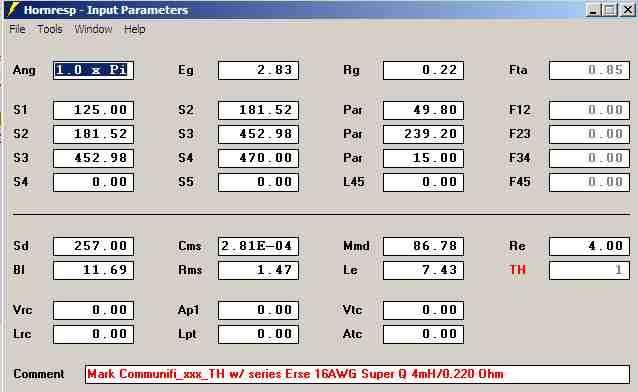The image size is (638, 392).
Task: Click the Par field showing 239.20
Action: pyautogui.click(x=423, y=134)
